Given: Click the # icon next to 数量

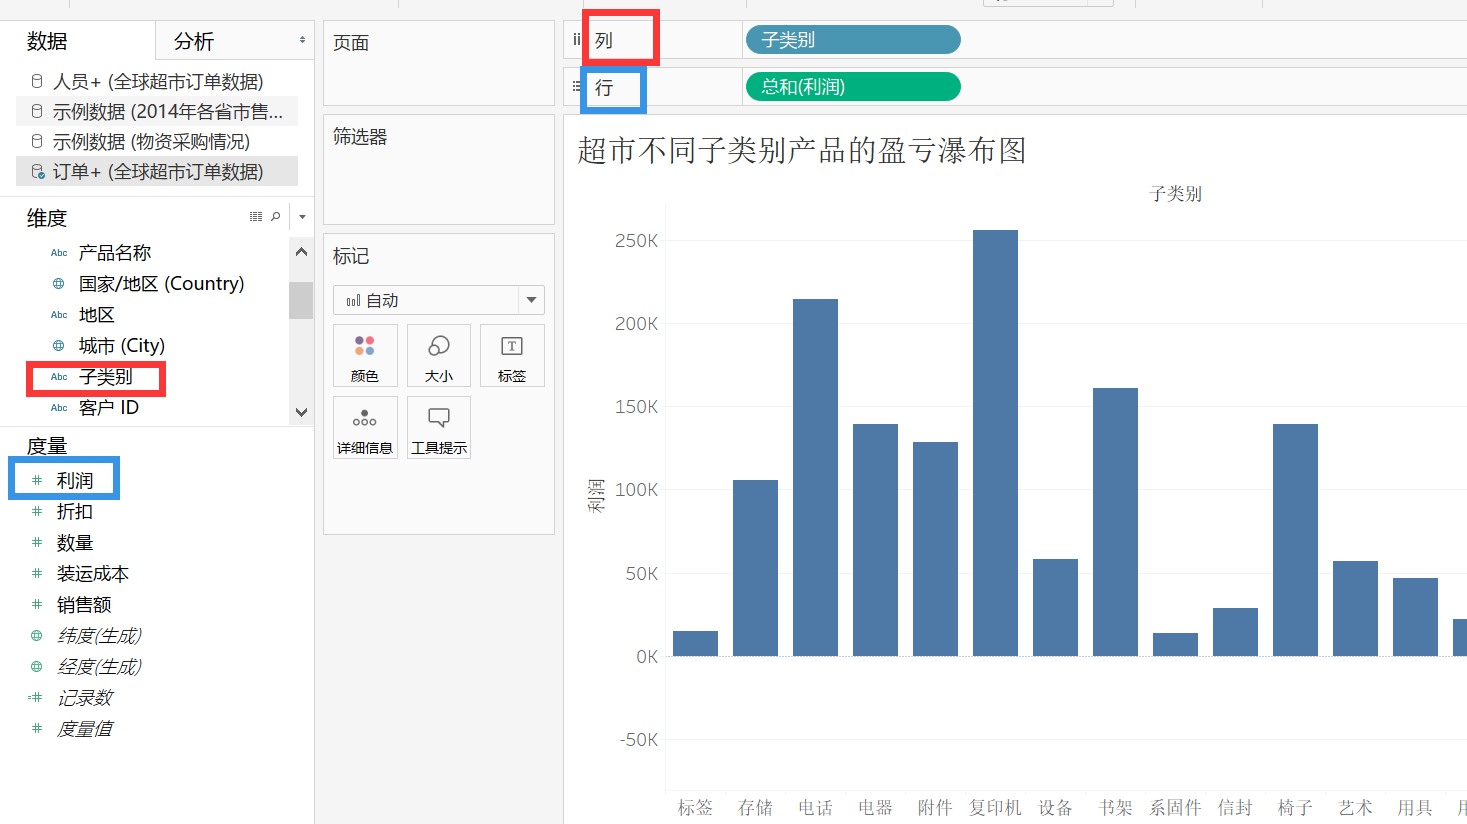Looking at the screenshot, I should (x=37, y=542).
